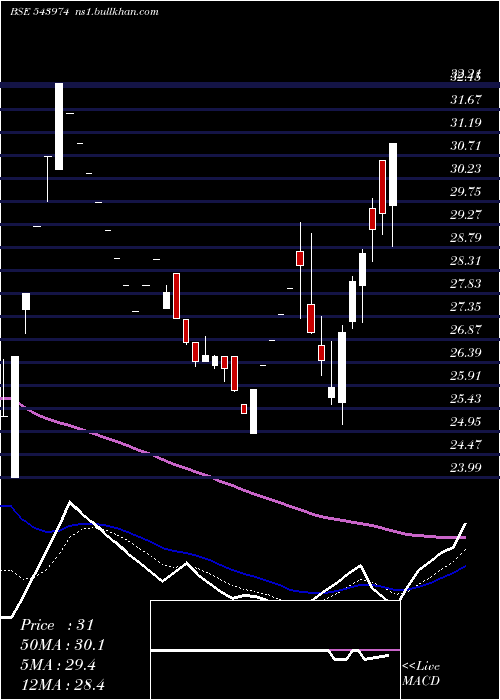Click the 29.75 price axis label
Screen dimensions: 500x700
click(x=466, y=192)
